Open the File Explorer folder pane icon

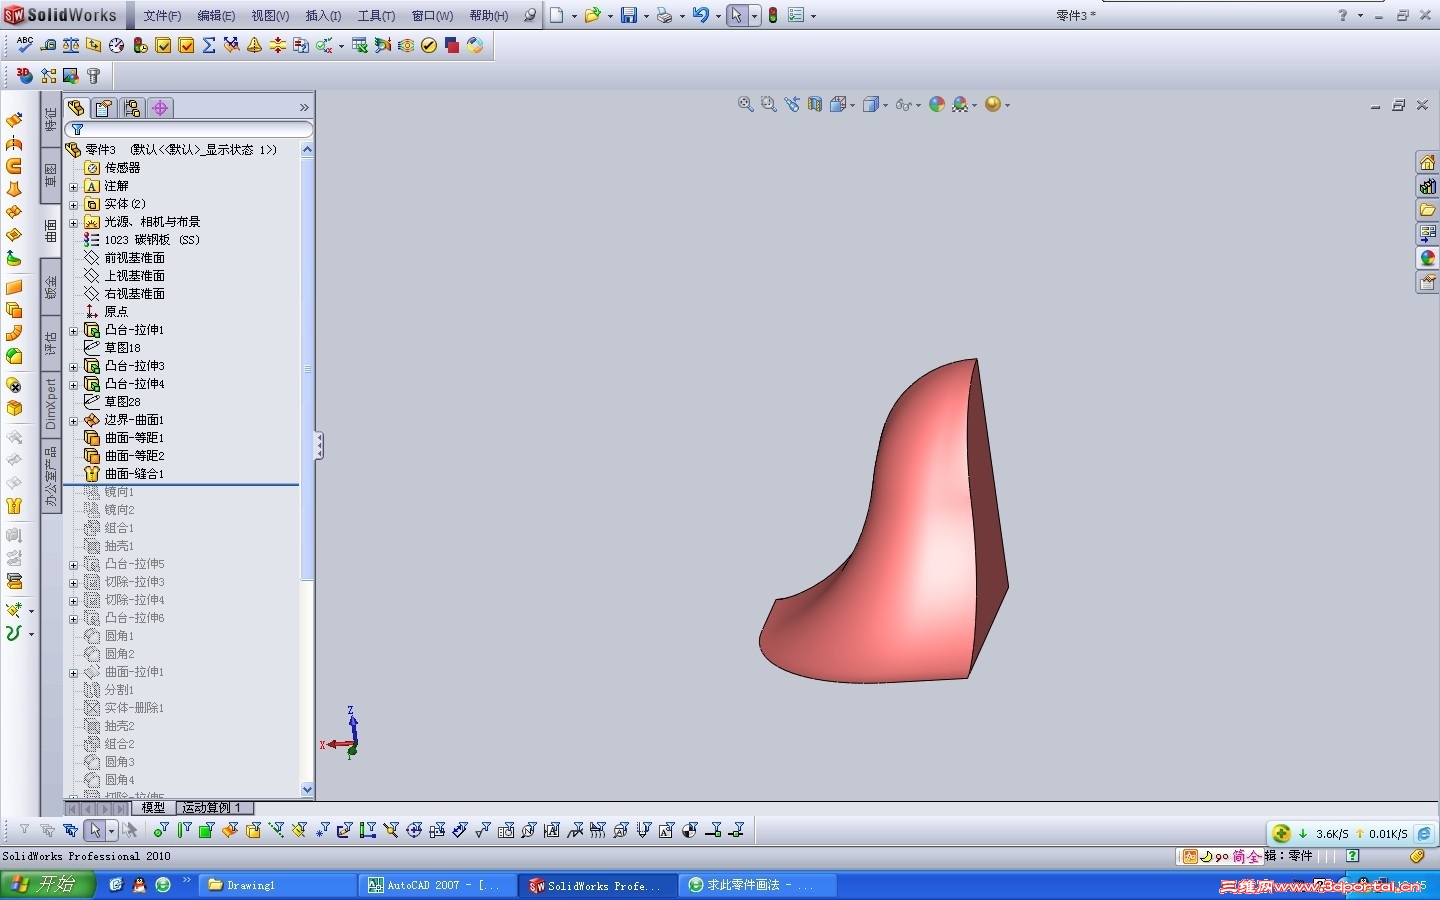point(1427,210)
